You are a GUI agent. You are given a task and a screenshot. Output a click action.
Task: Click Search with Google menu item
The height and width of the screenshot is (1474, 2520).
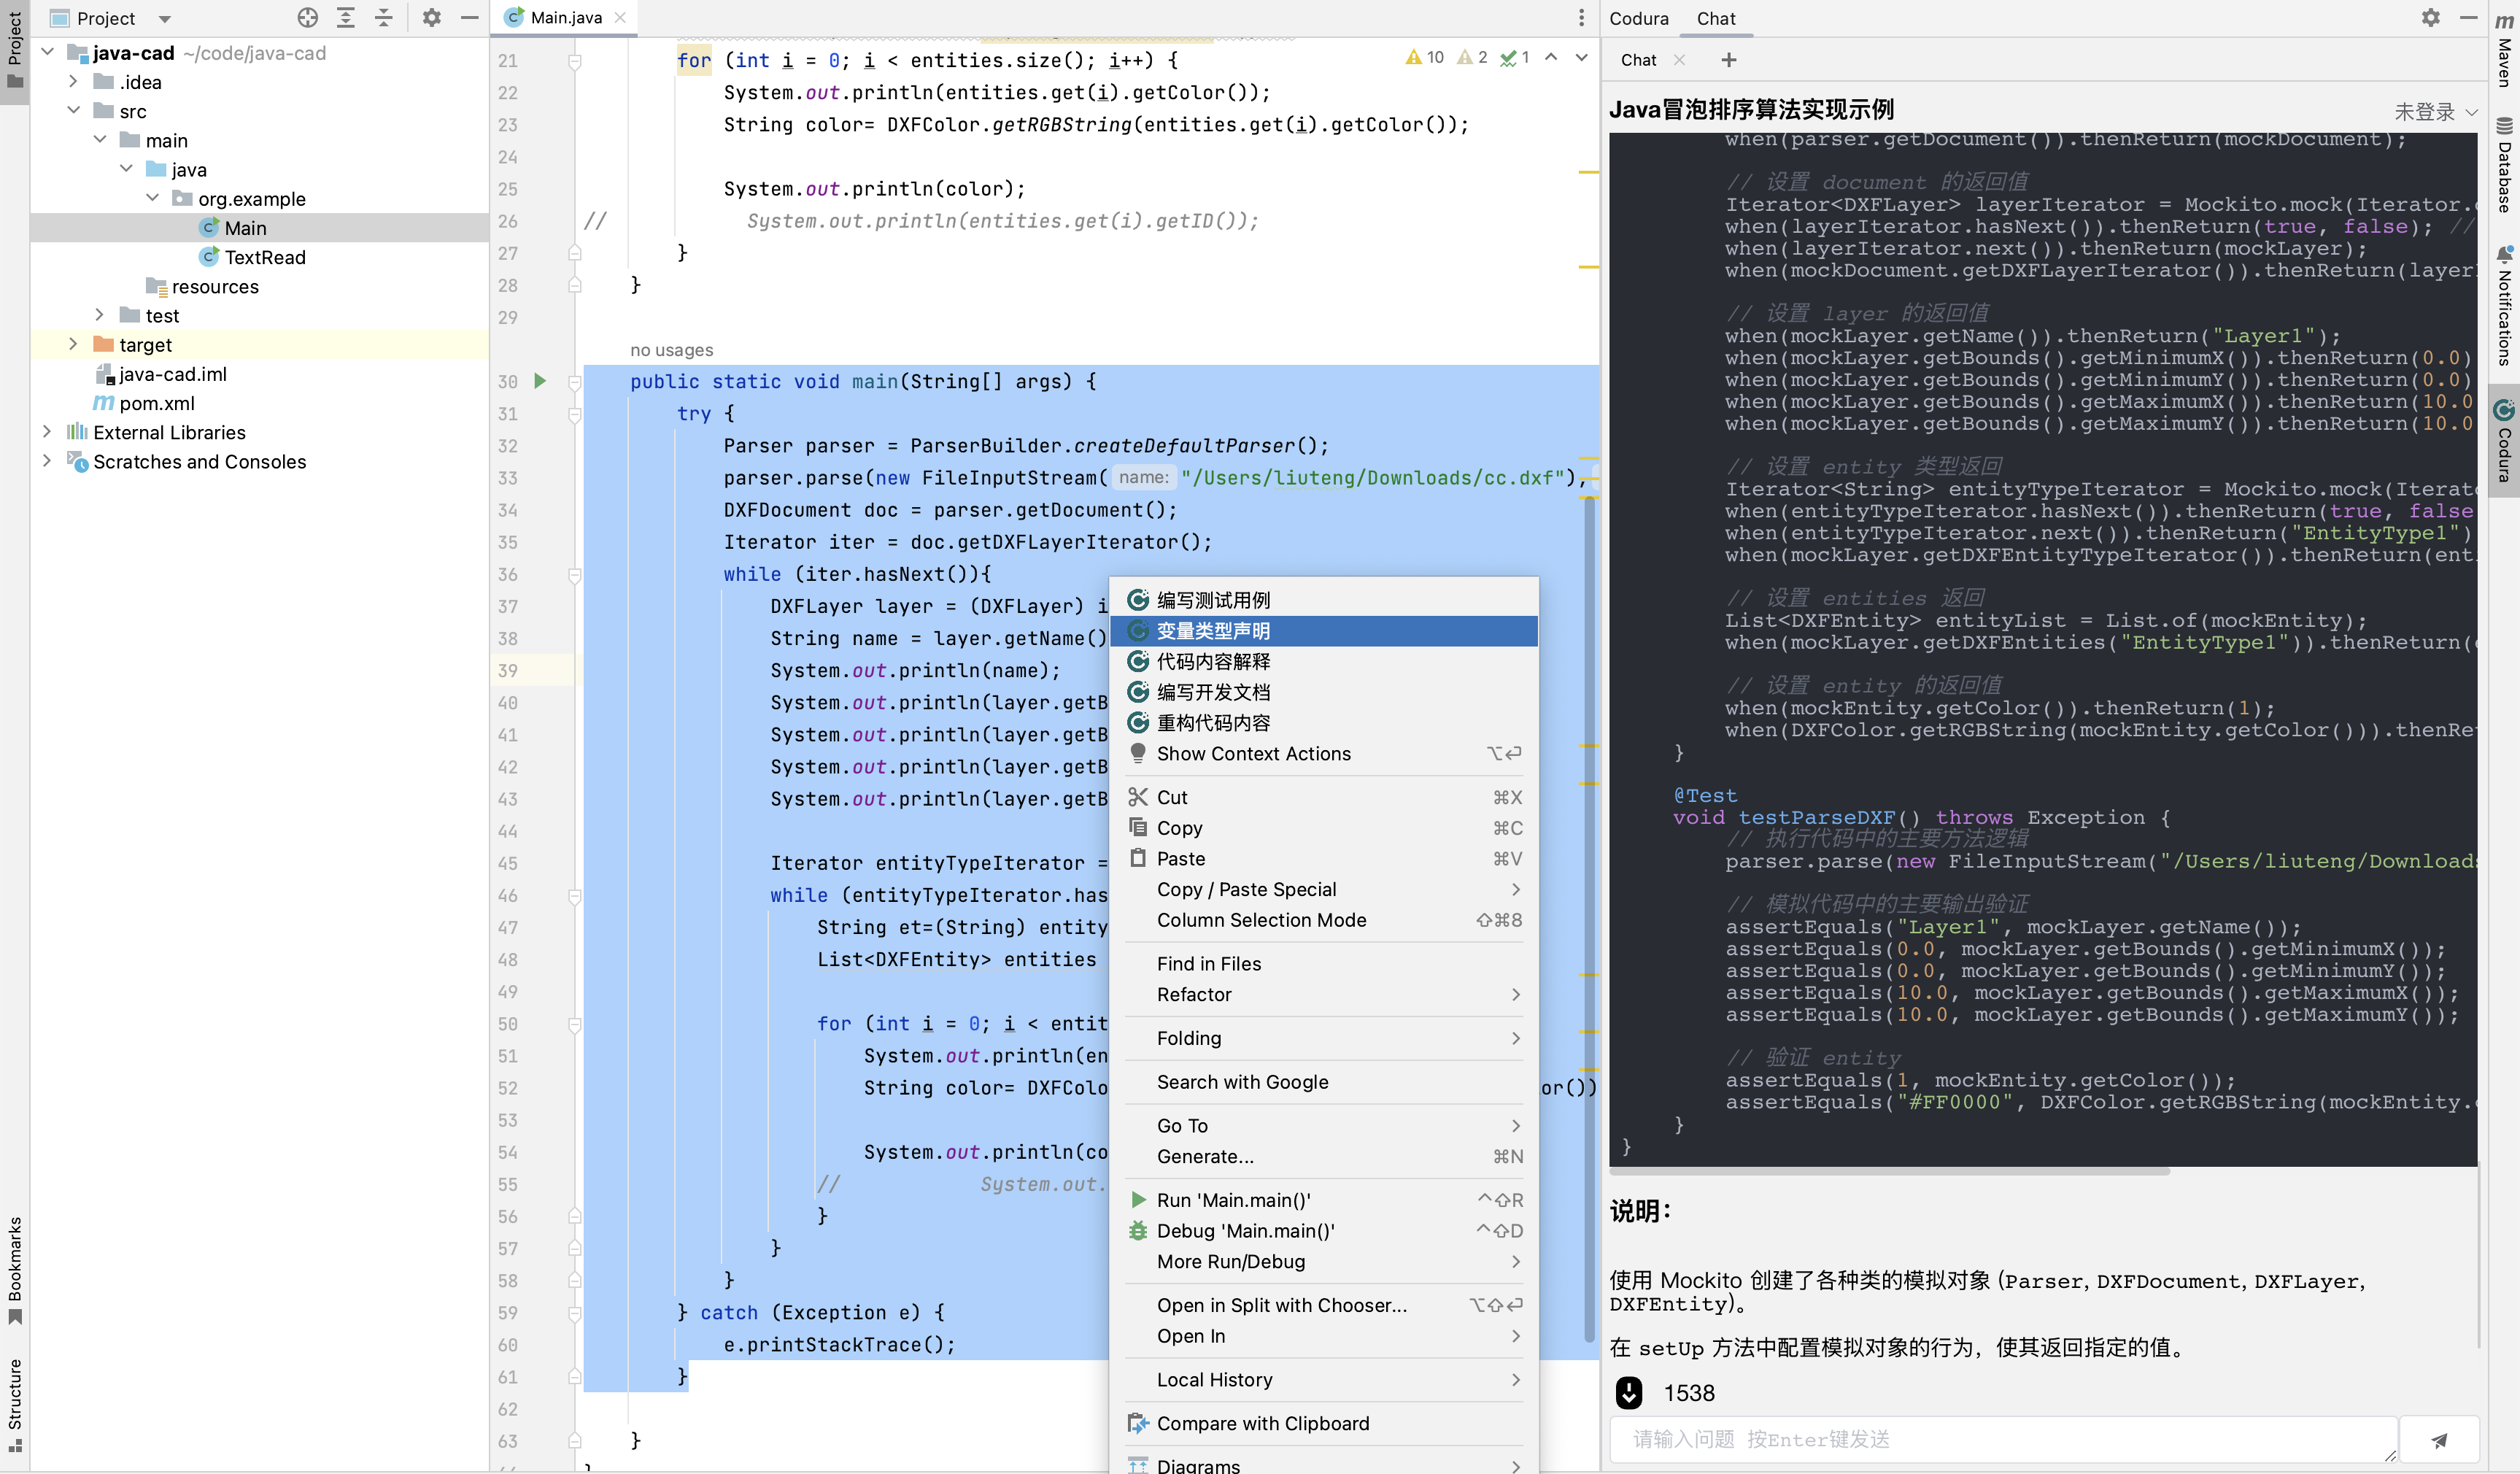point(1324,1082)
